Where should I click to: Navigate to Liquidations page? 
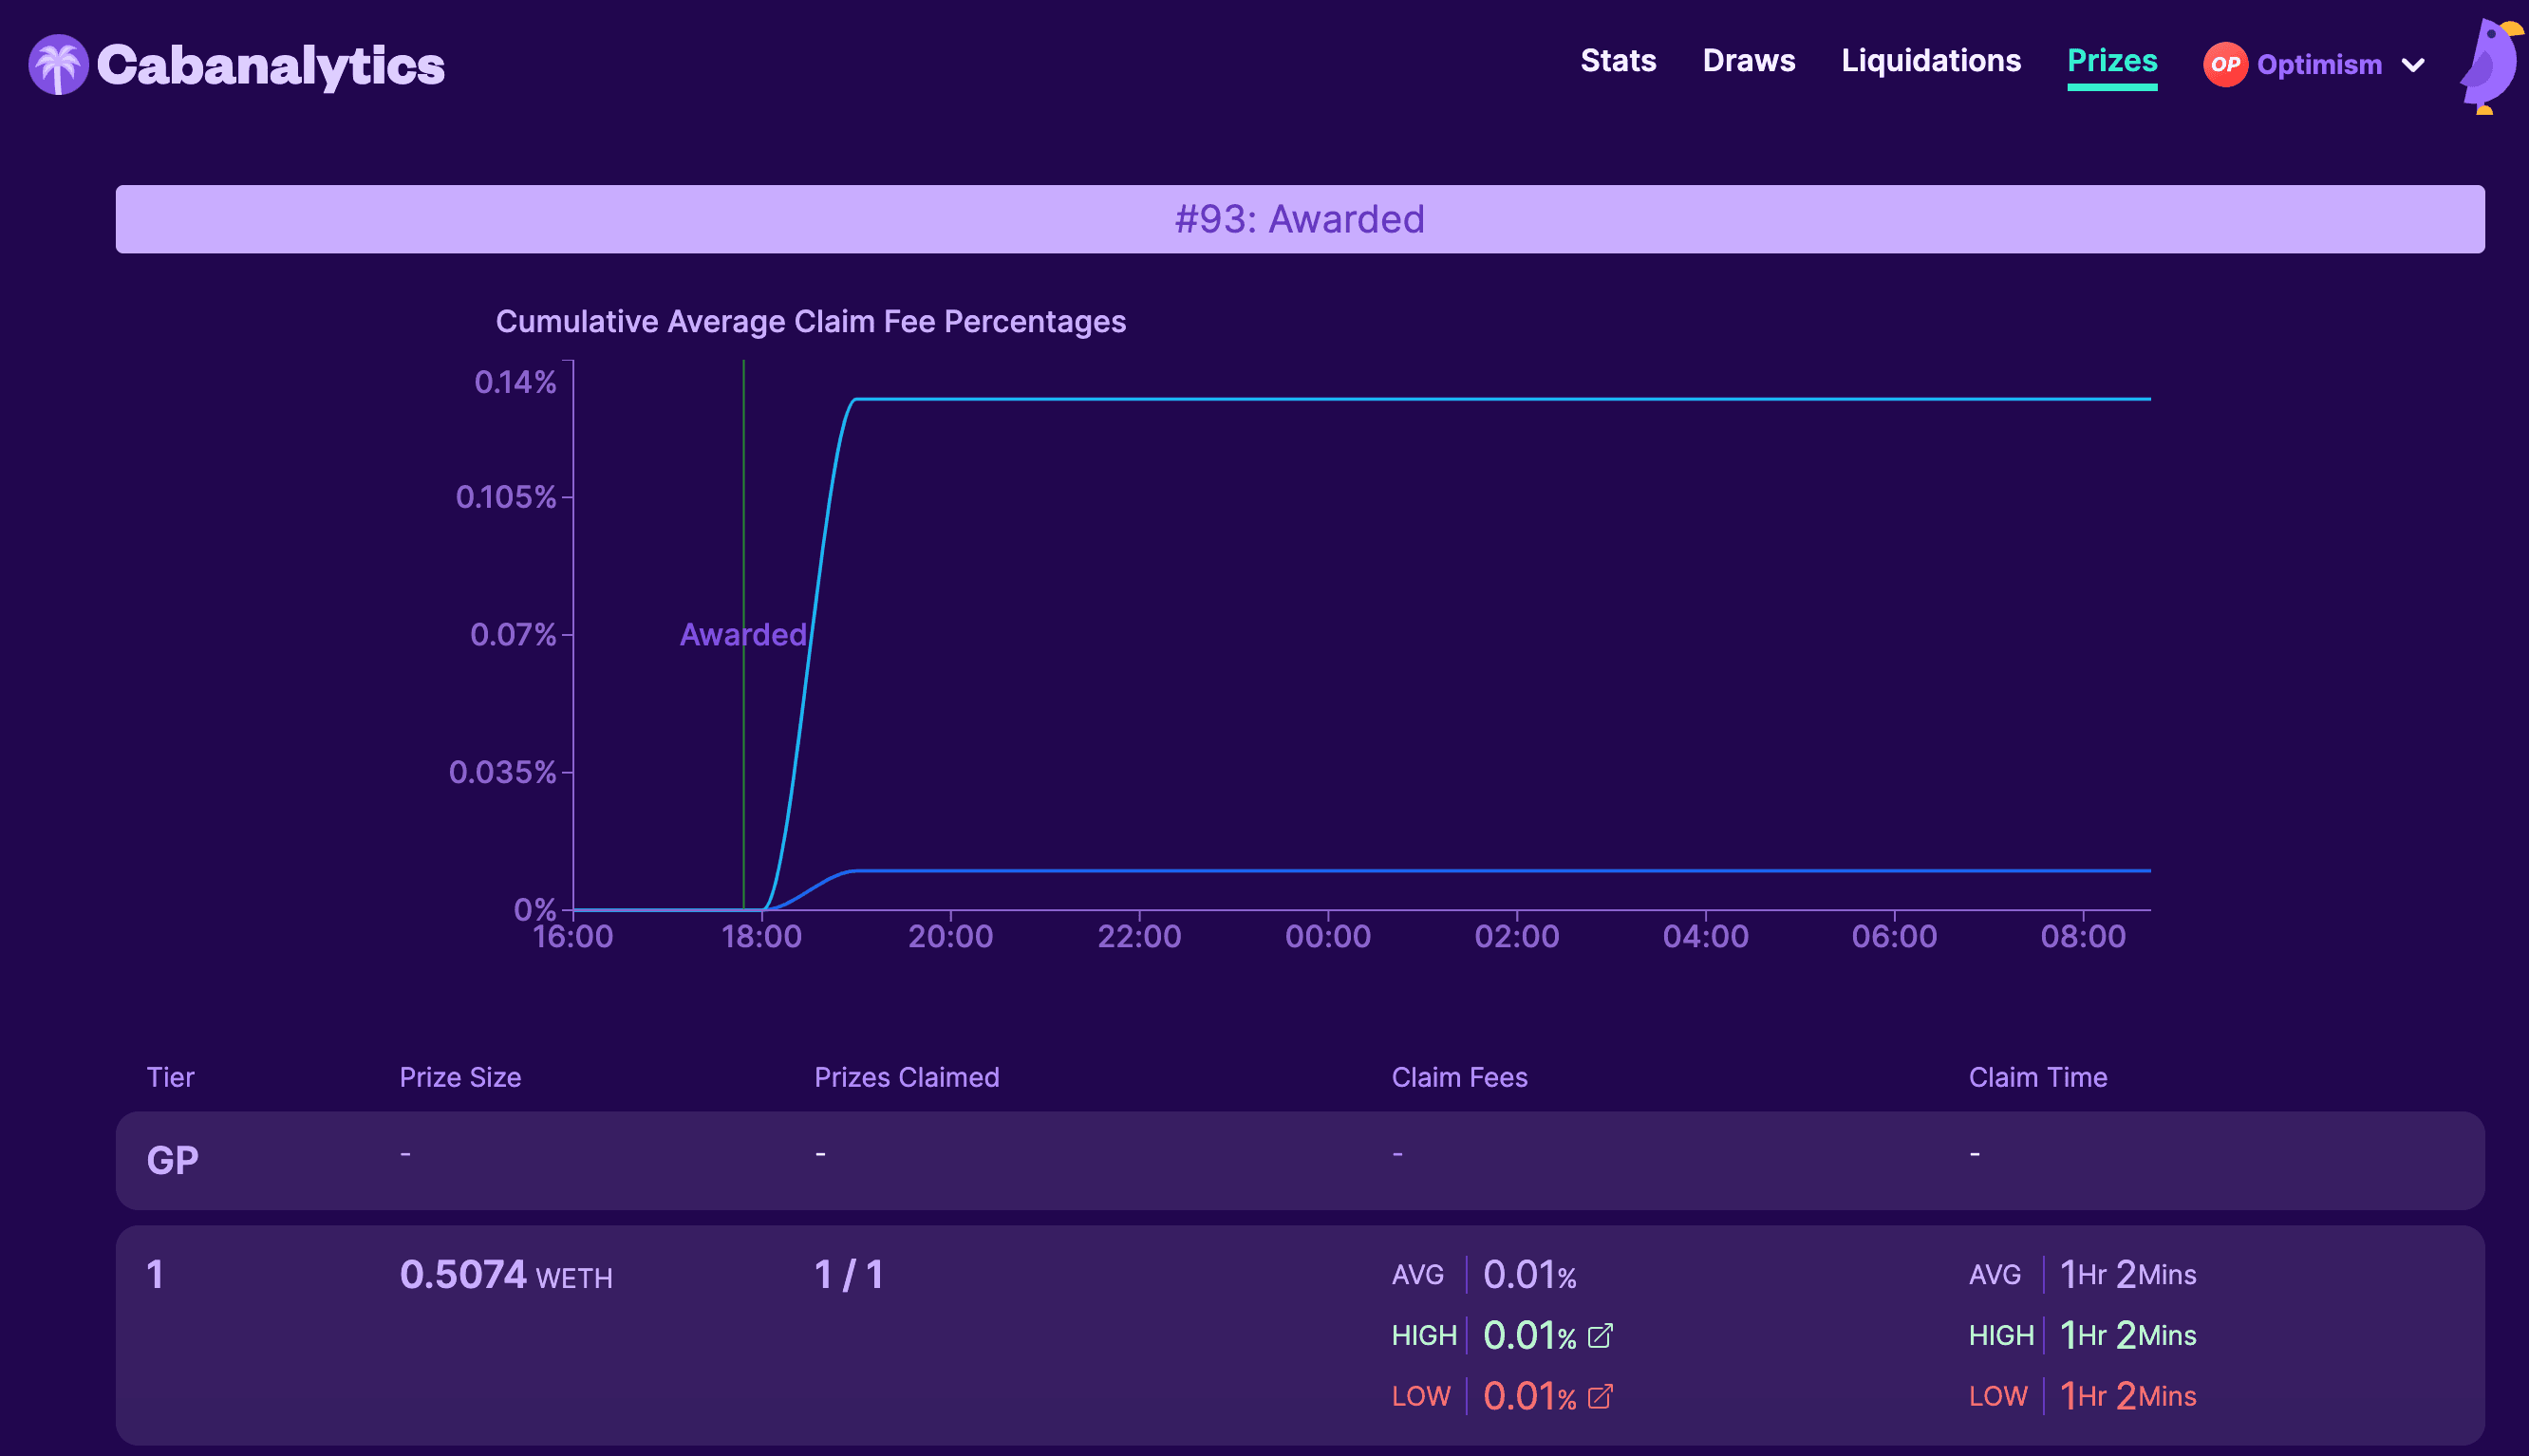pyautogui.click(x=1930, y=61)
